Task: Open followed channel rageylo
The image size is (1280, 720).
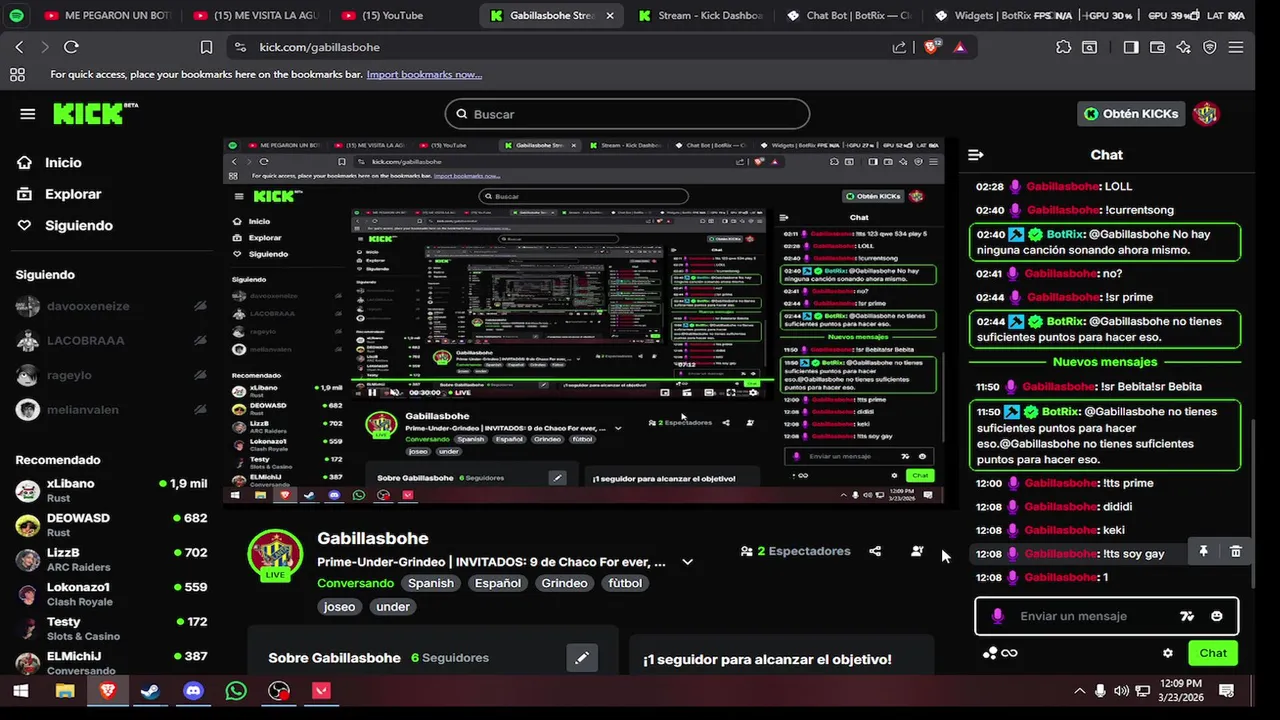Action: pos(111,375)
